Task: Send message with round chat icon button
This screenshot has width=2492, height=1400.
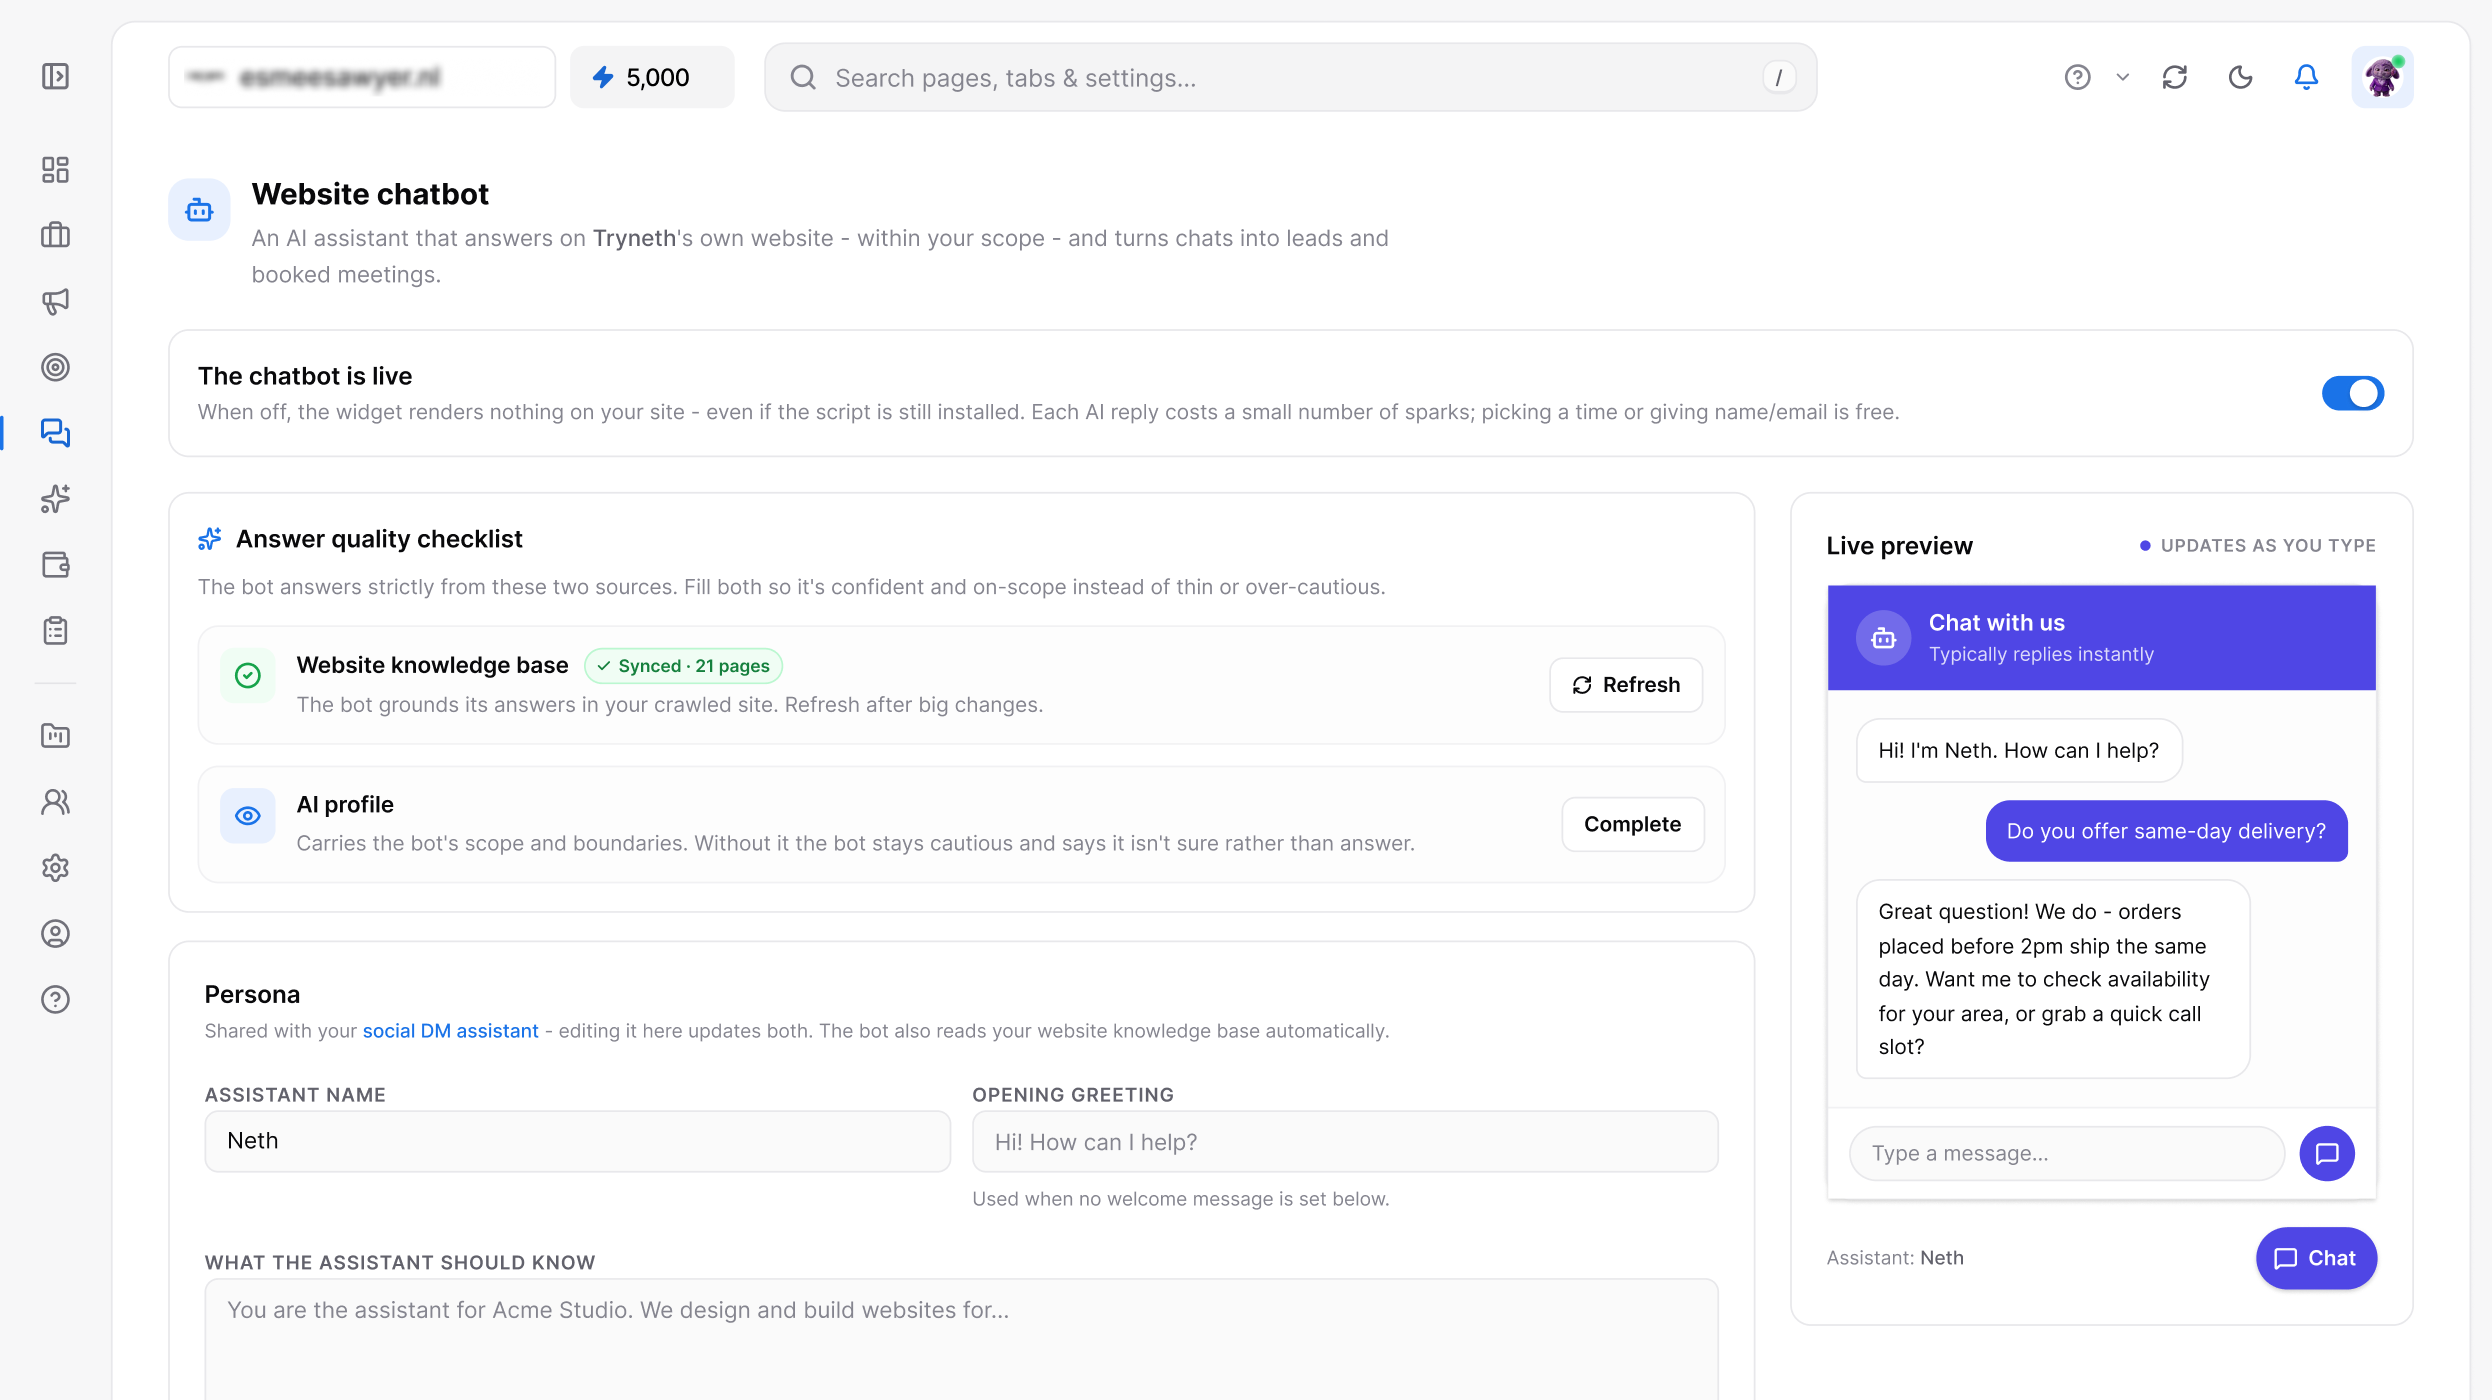Action: [x=2326, y=1153]
